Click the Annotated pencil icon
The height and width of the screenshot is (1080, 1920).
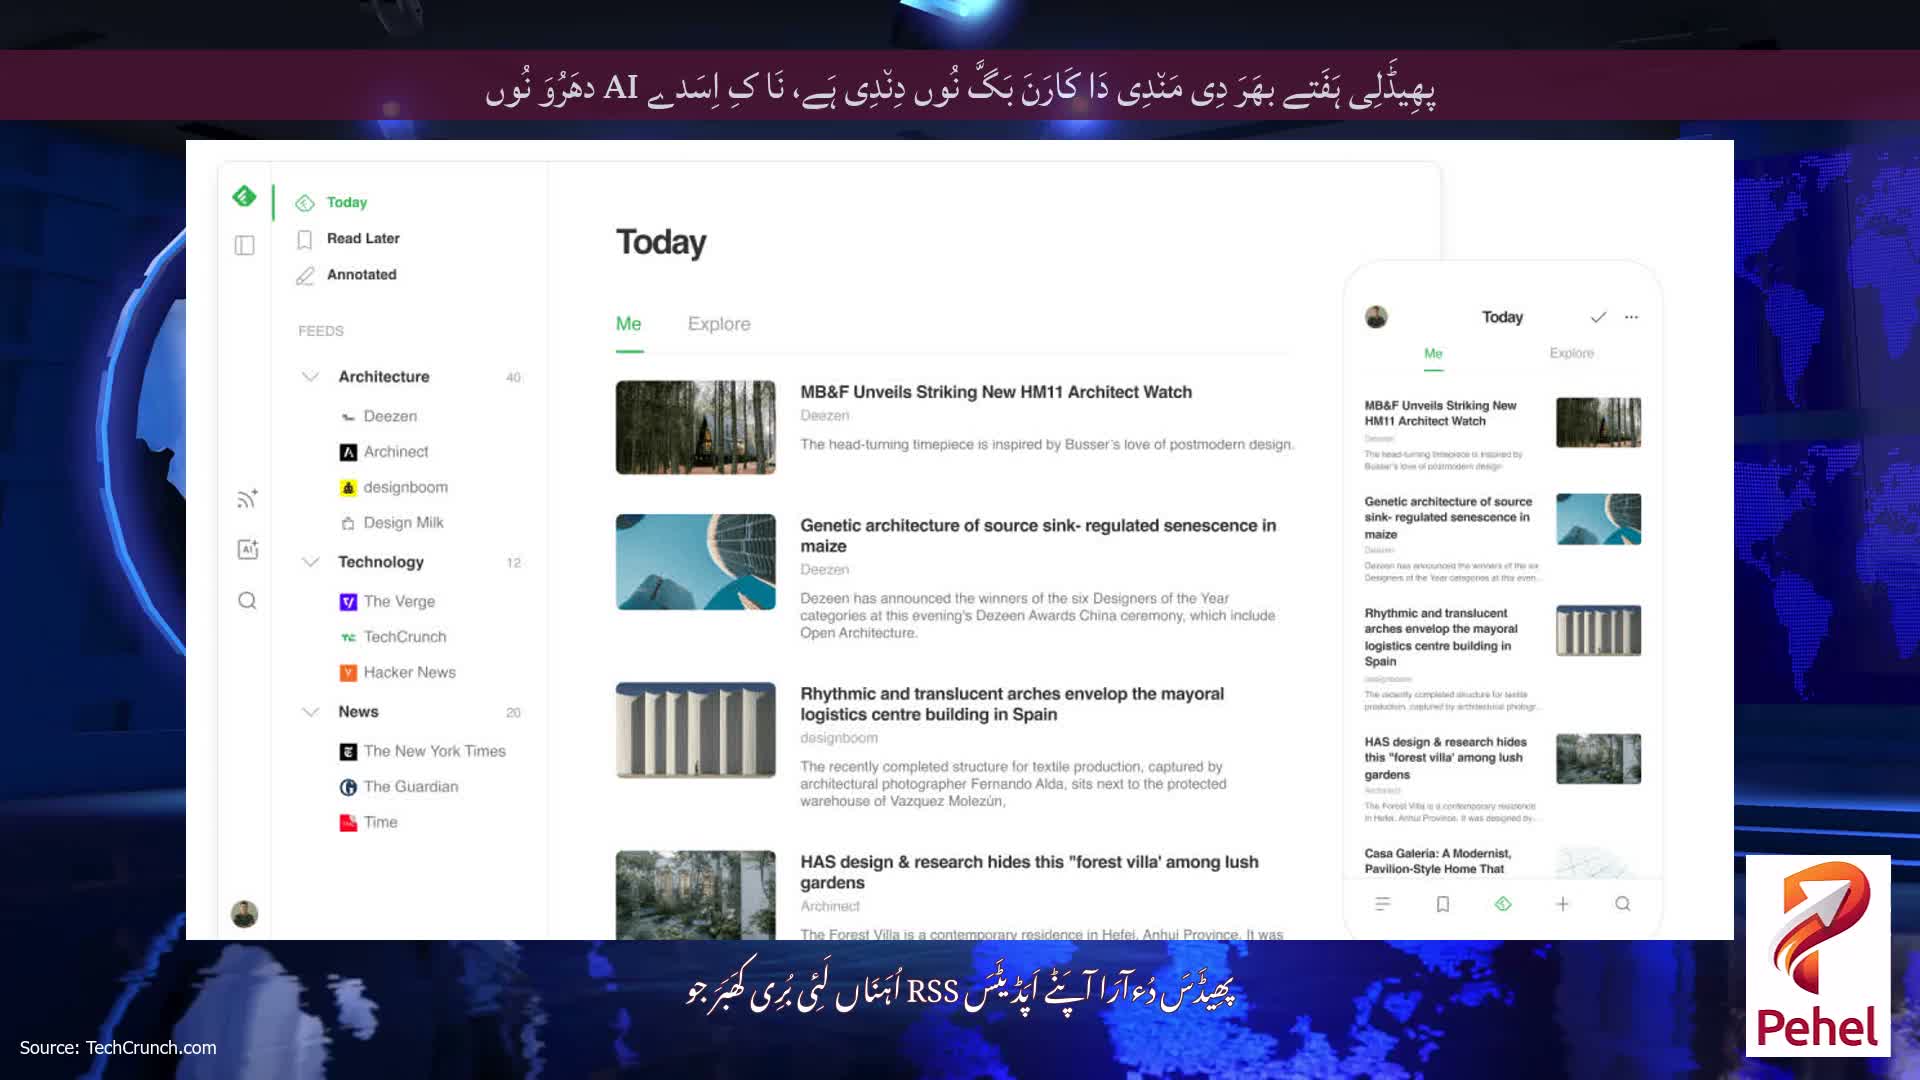click(305, 275)
